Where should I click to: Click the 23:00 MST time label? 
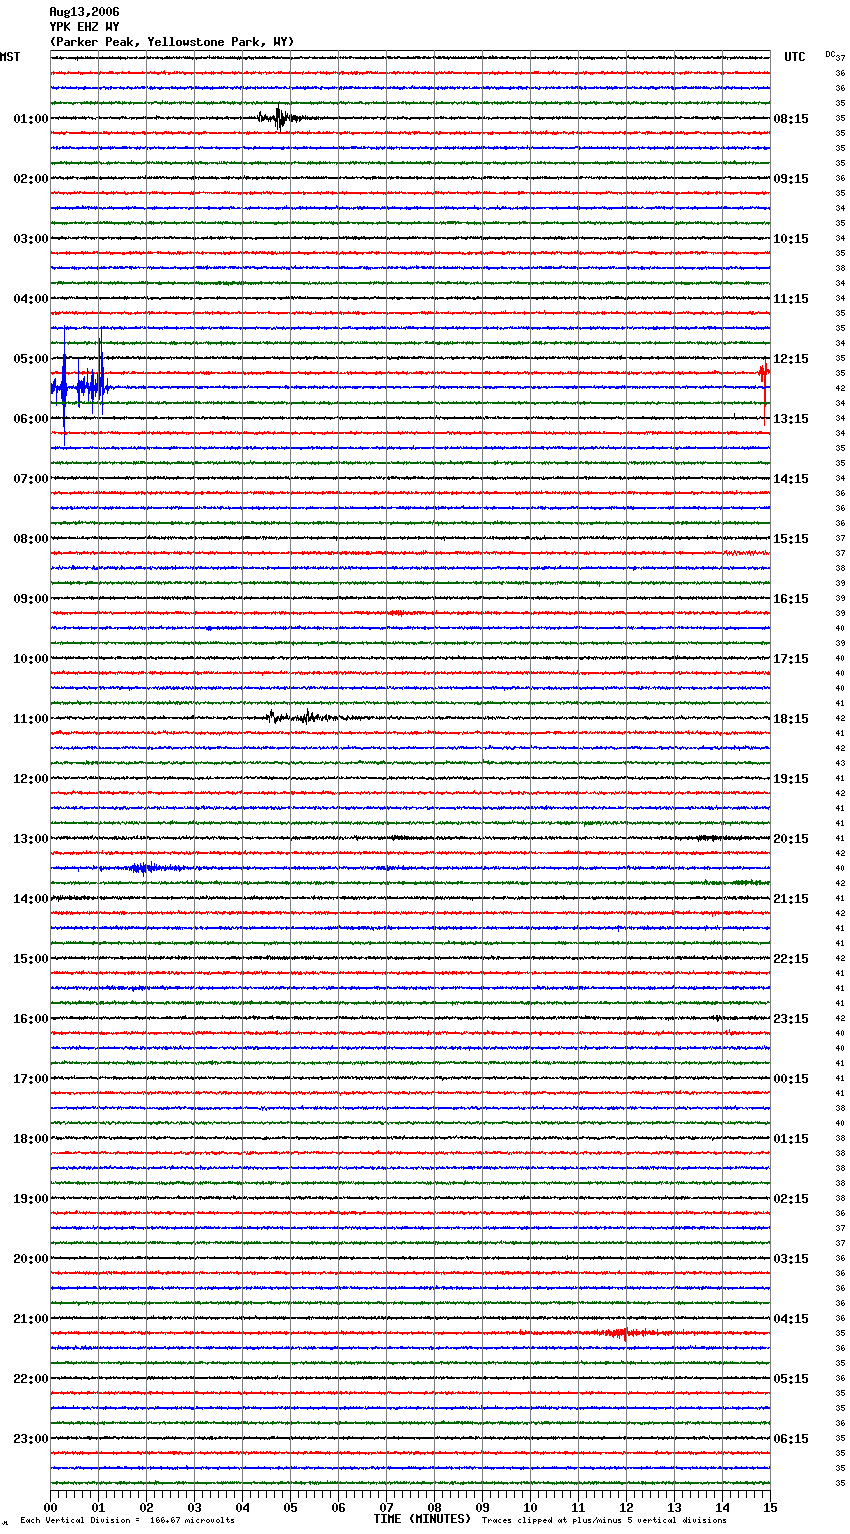31,1439
